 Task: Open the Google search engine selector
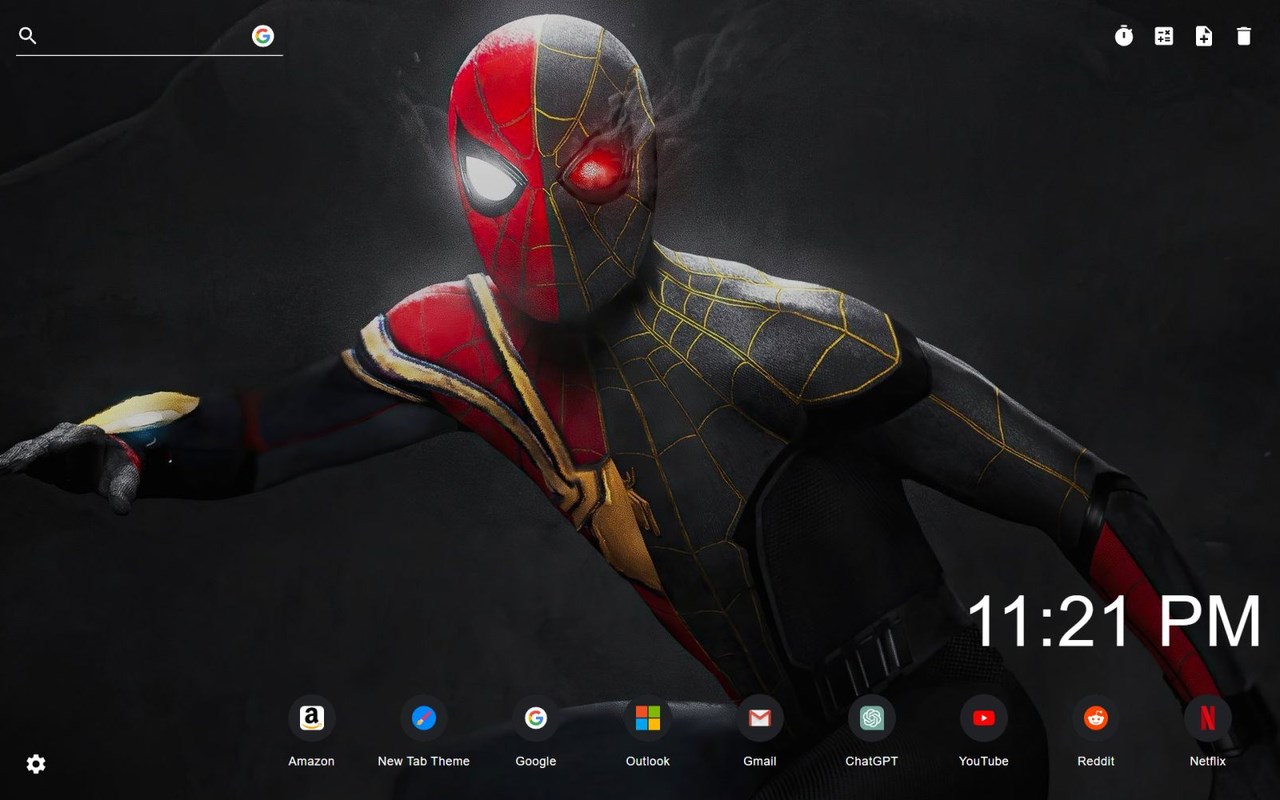click(x=263, y=36)
